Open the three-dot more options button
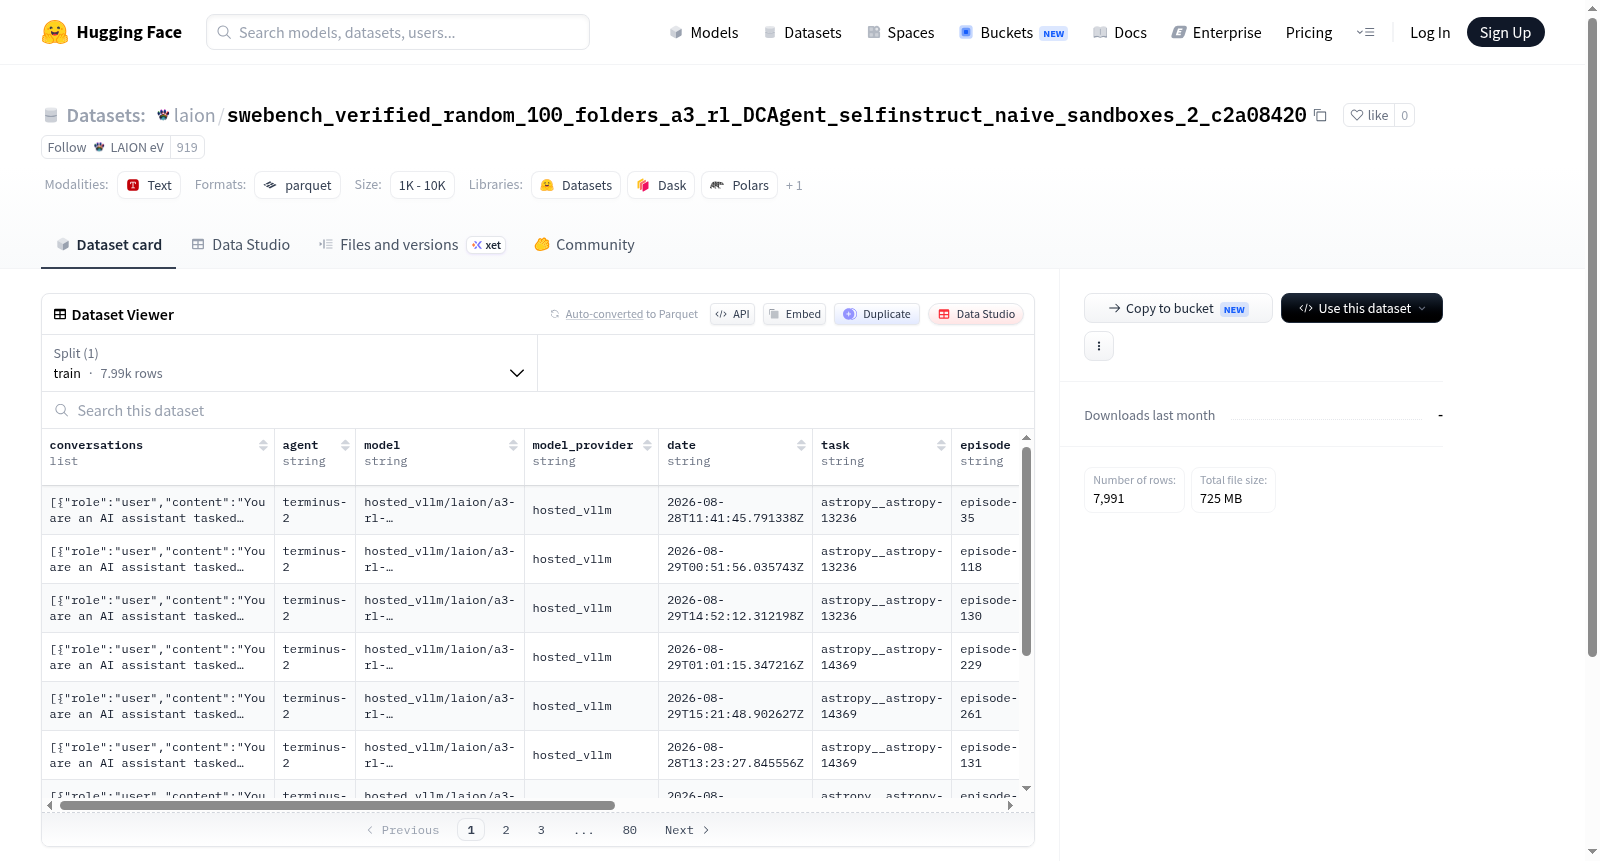This screenshot has height=861, width=1600. click(1099, 346)
